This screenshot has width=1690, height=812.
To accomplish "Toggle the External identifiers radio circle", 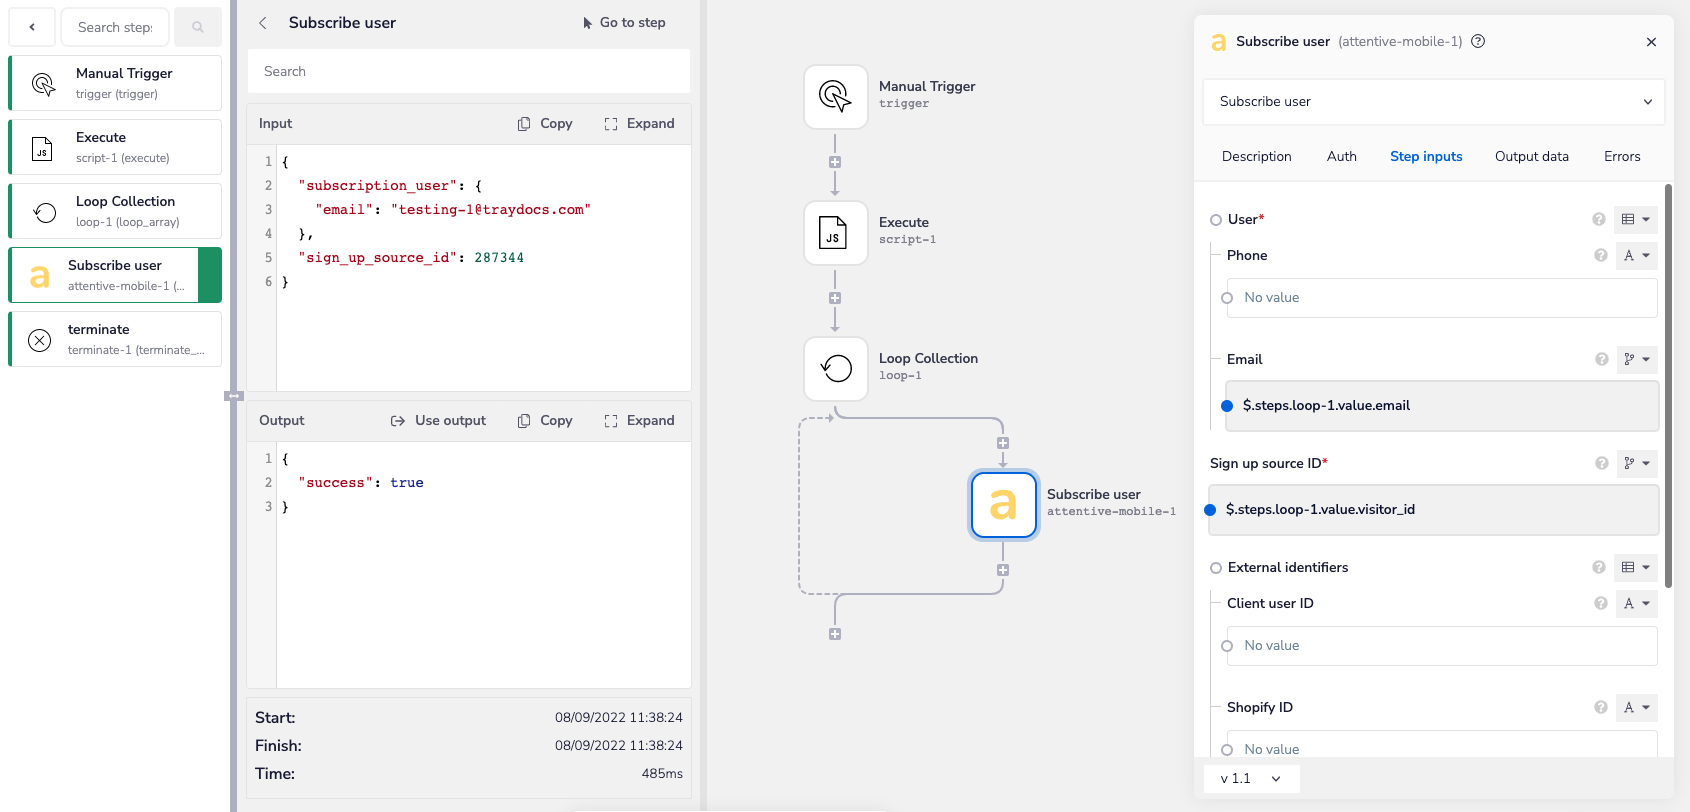I will pos(1216,568).
